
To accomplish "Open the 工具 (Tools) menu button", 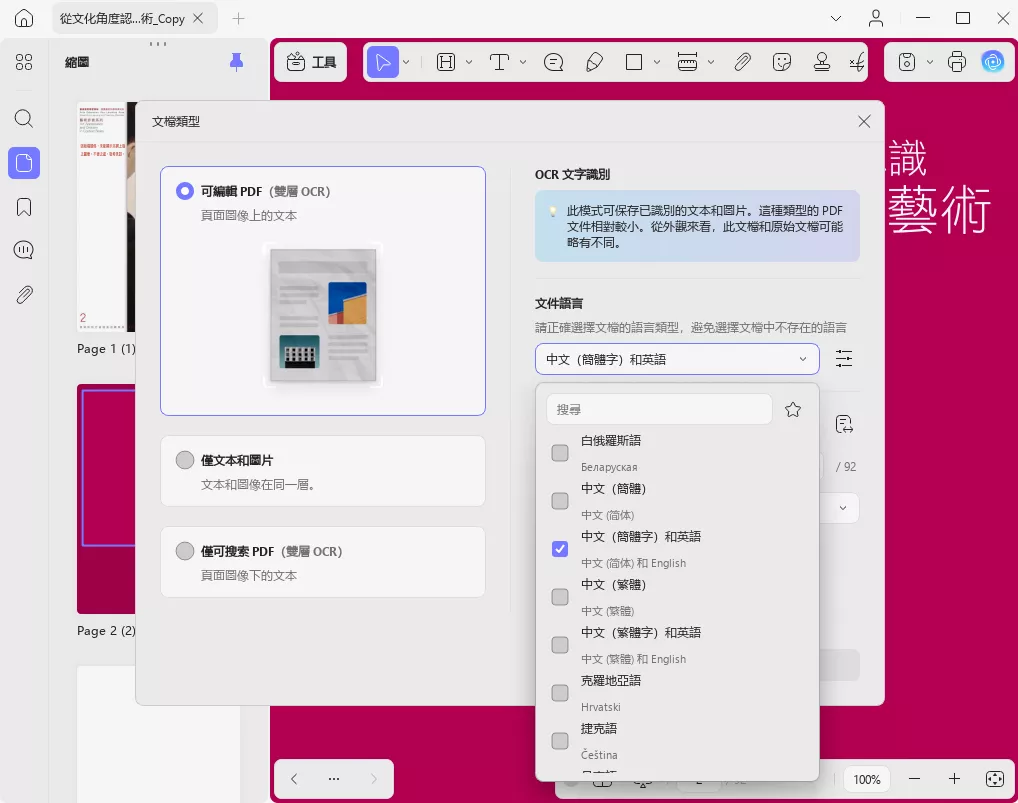I will [310, 61].
